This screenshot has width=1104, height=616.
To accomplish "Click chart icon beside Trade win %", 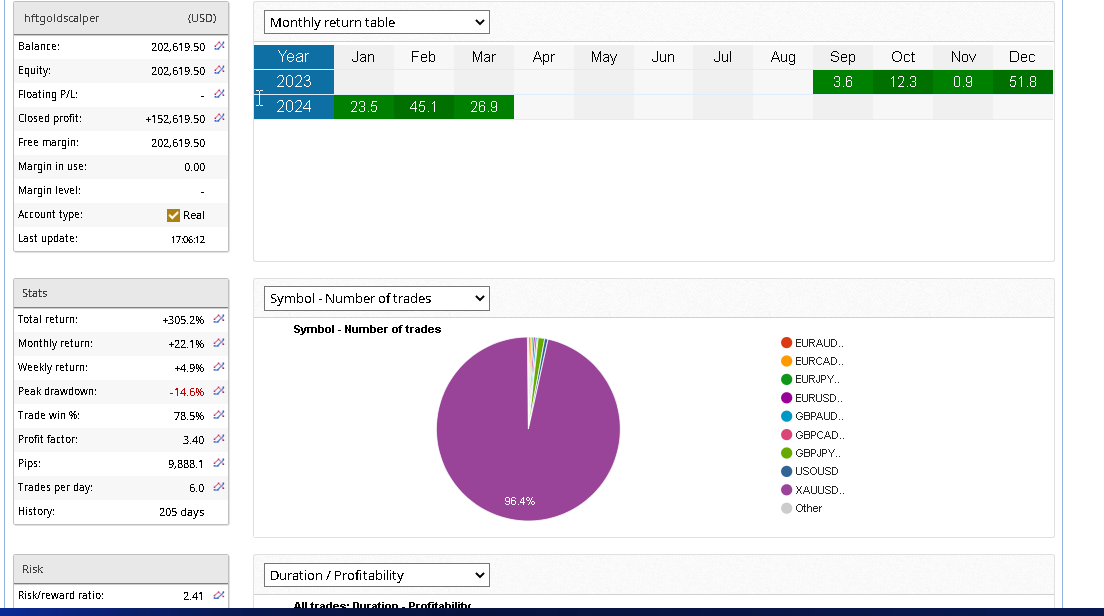I will pyautogui.click(x=219, y=416).
